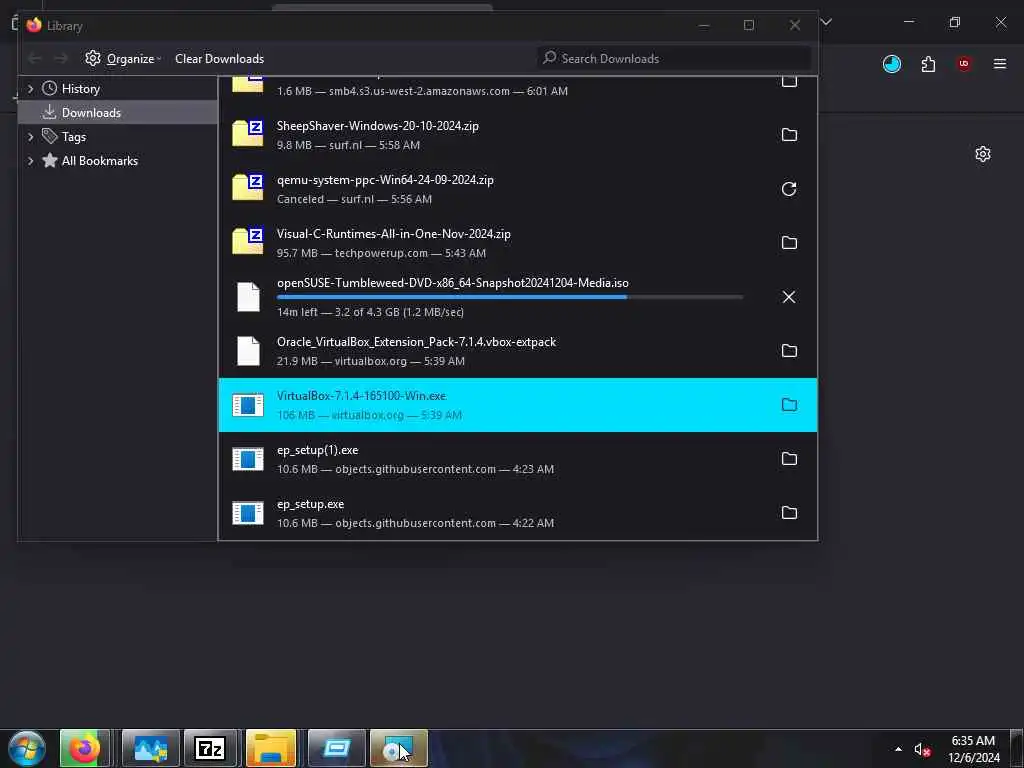The image size is (1024, 768).
Task: Open folder for SheepShaver-Windows zip download
Action: [789, 135]
